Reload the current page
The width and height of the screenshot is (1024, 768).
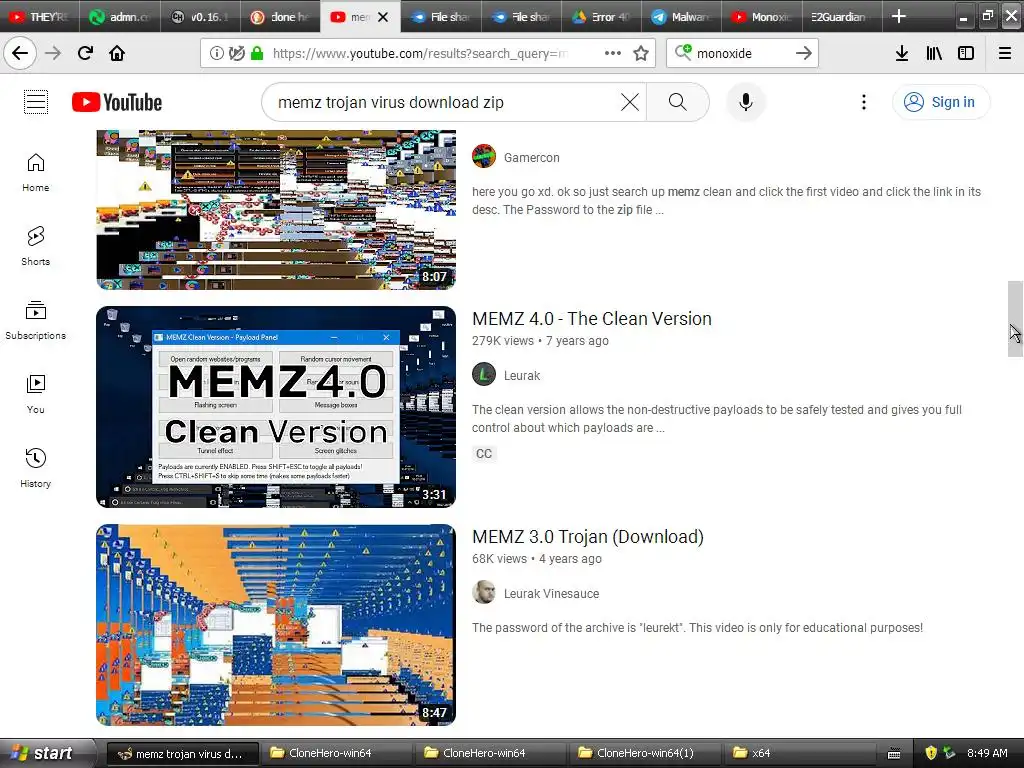85,53
